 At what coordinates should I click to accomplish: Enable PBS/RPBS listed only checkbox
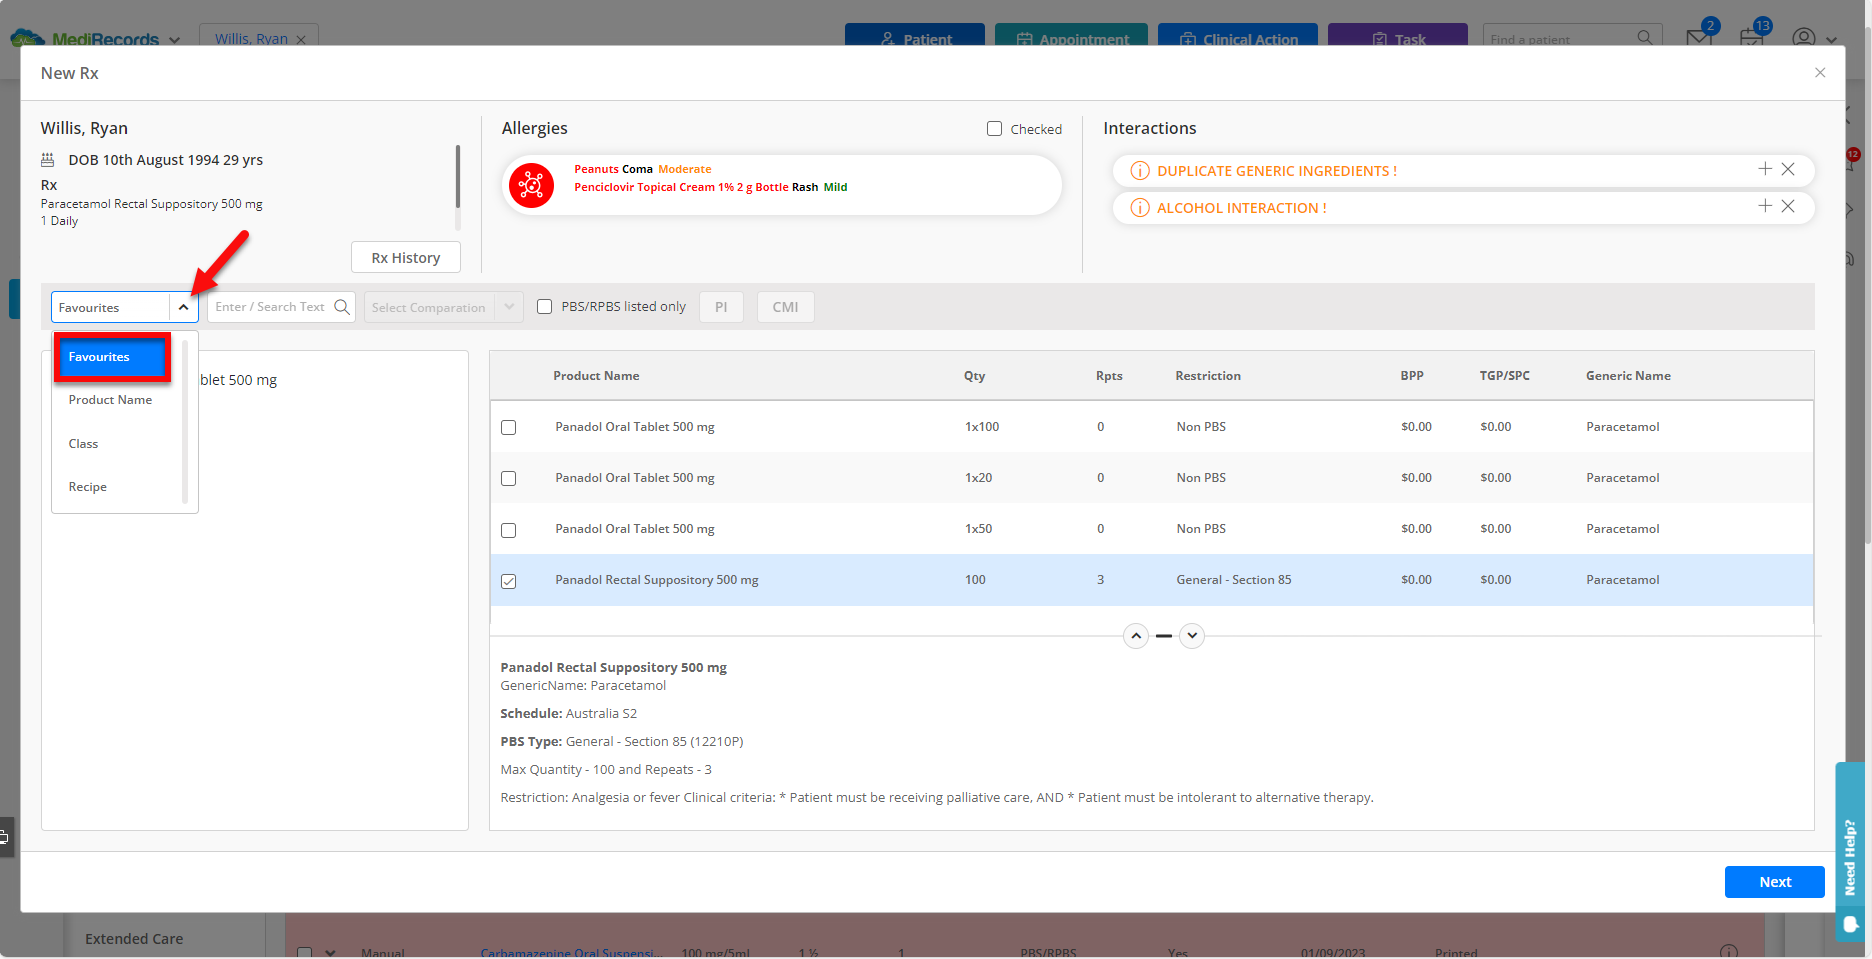(x=544, y=307)
